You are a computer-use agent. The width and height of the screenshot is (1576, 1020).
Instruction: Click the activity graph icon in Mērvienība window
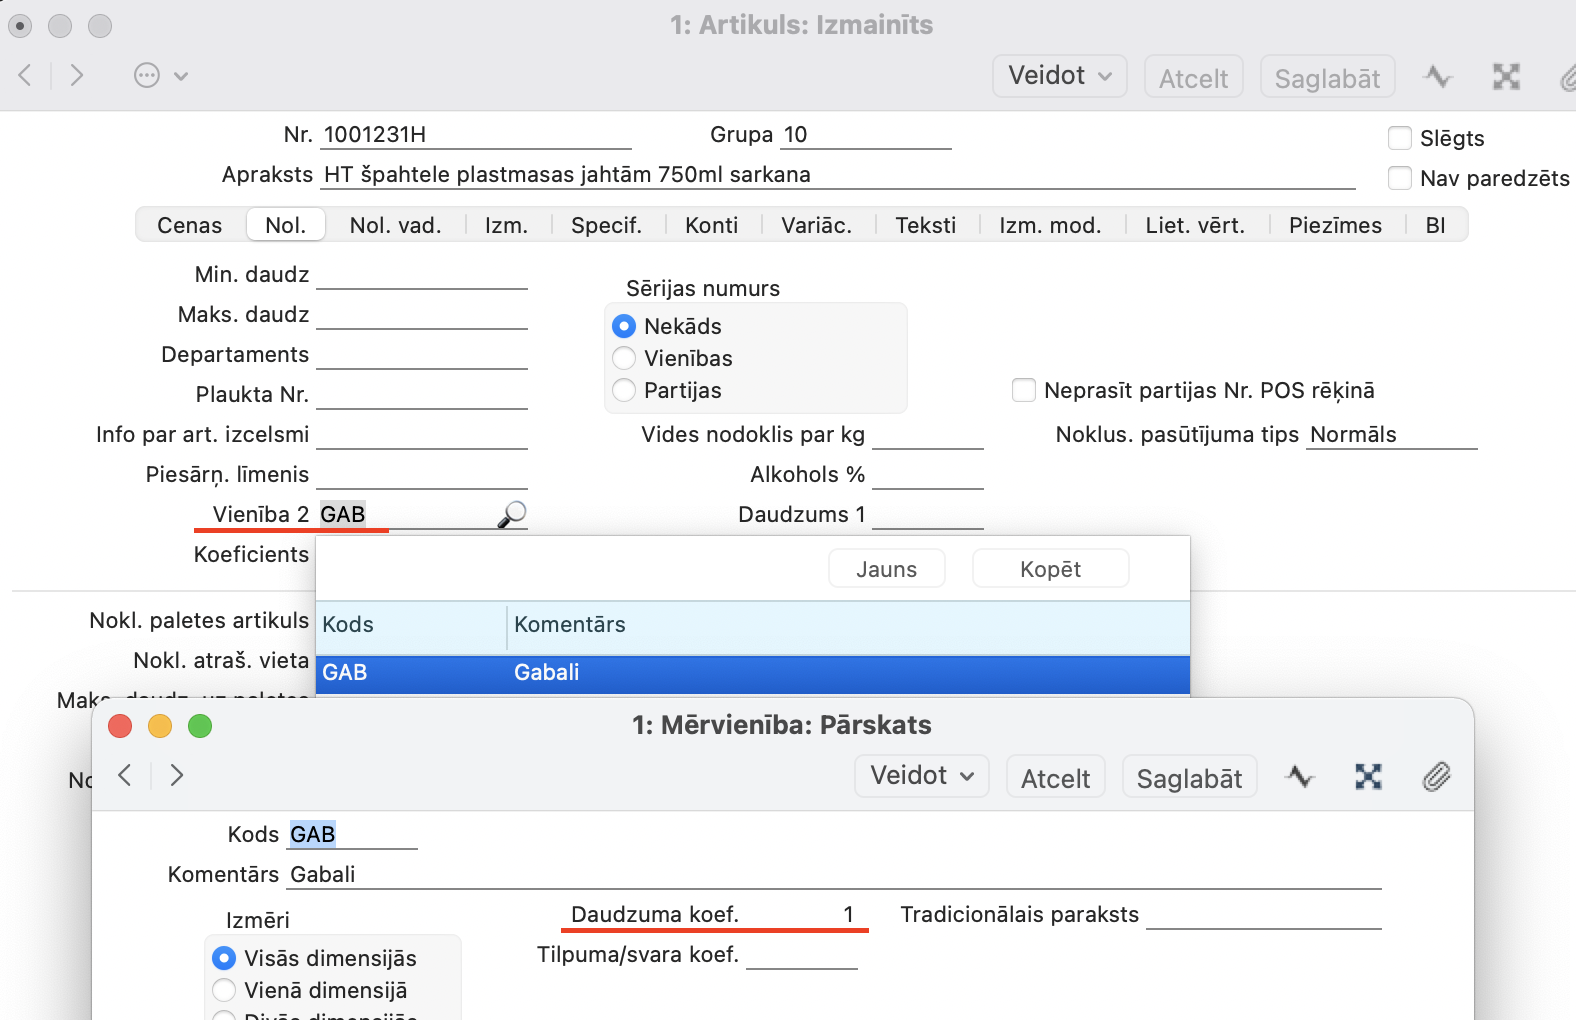pyautogui.click(x=1300, y=777)
